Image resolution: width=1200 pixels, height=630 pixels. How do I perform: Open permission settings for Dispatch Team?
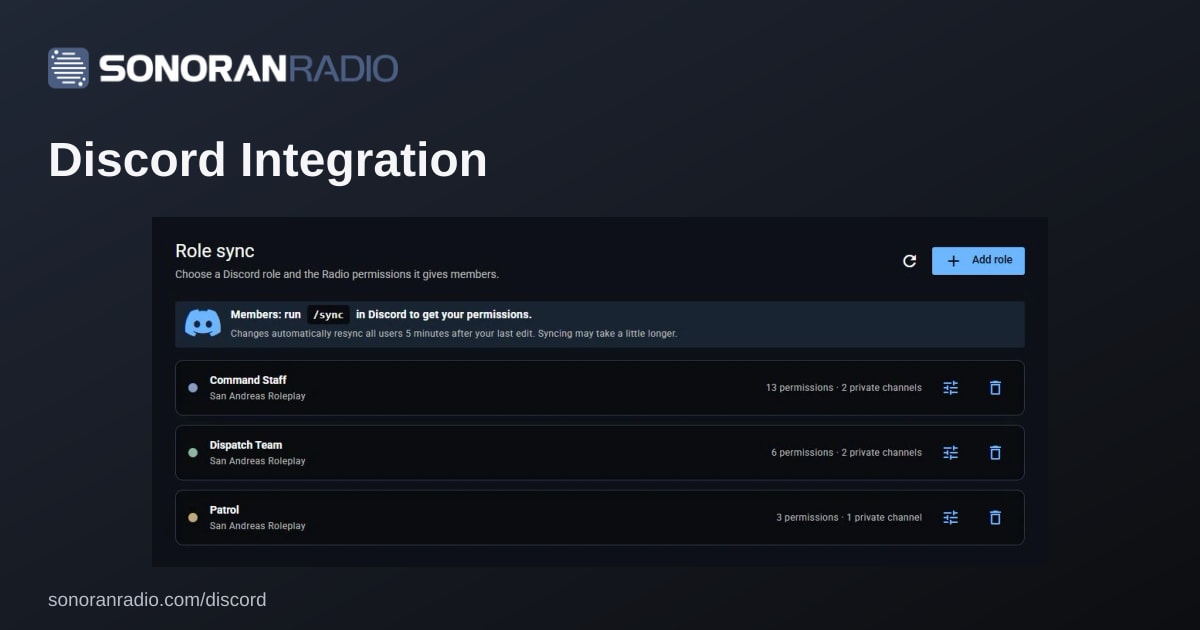(951, 453)
